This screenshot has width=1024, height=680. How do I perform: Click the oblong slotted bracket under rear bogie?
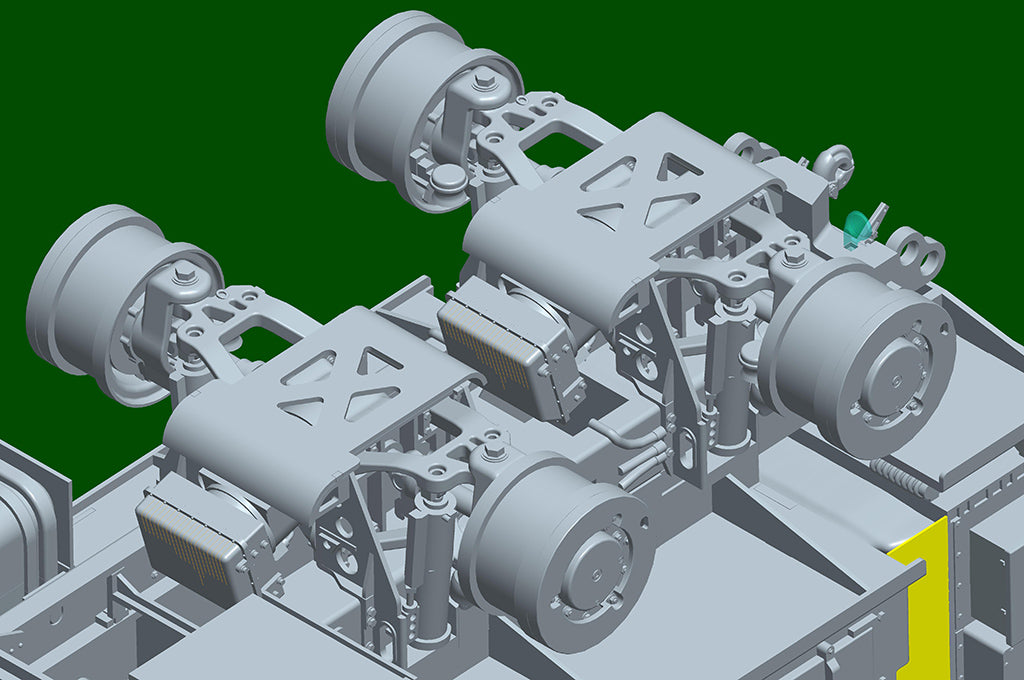pos(688,450)
